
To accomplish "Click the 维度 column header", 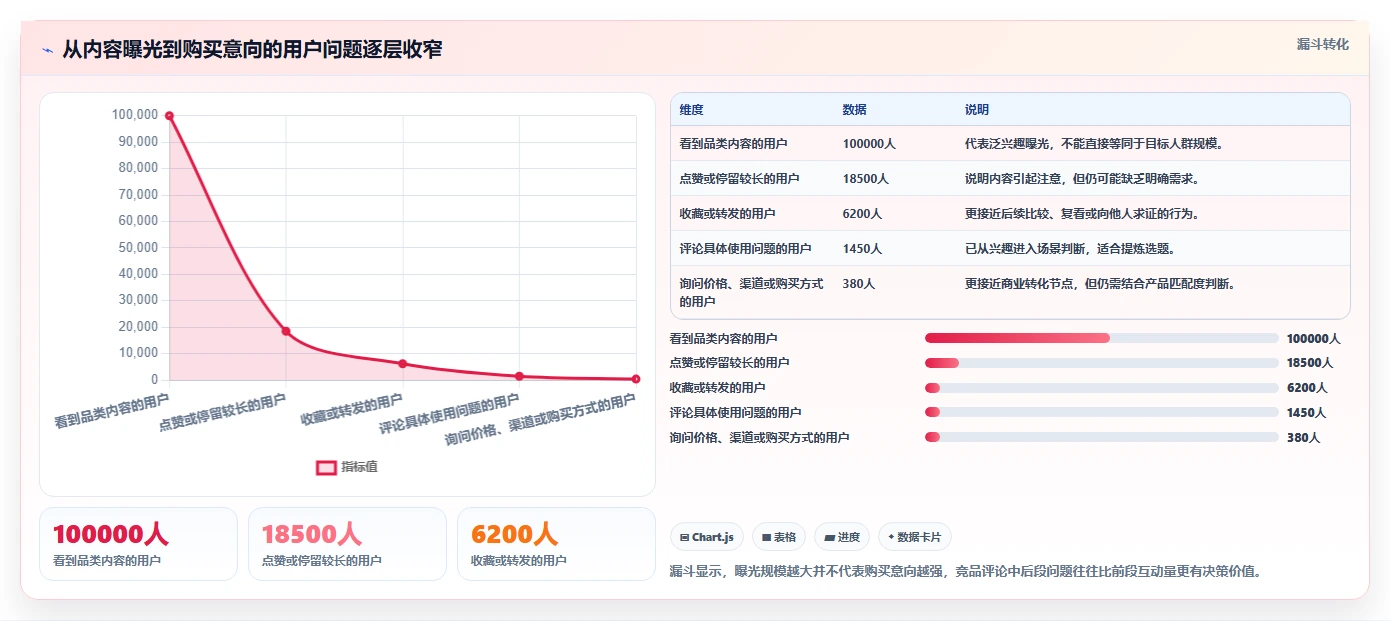I will [691, 110].
